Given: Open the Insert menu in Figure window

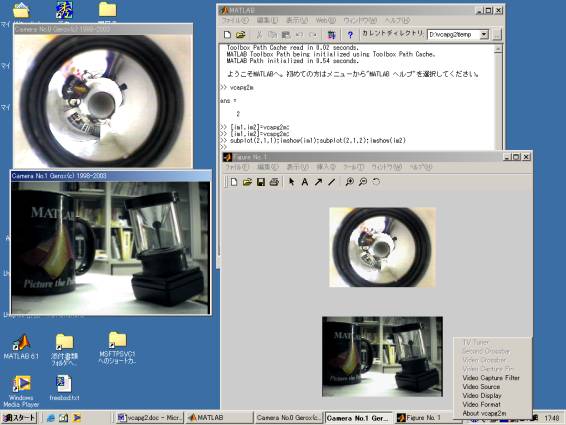Looking at the screenshot, I should pos(326,167).
